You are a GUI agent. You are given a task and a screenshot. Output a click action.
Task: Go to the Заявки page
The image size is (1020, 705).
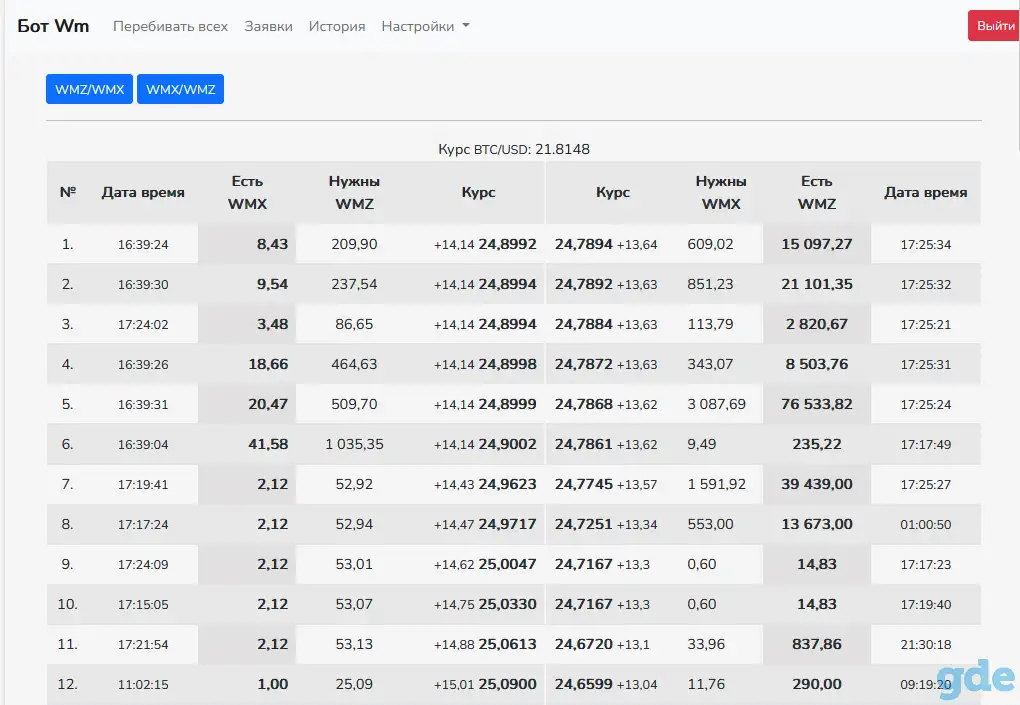point(268,26)
